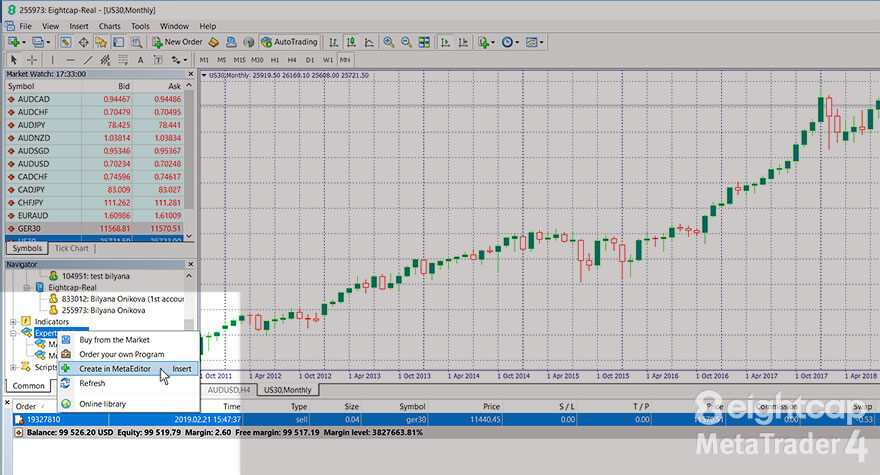
Task: Switch chart to line chart icon
Action: pos(369,42)
